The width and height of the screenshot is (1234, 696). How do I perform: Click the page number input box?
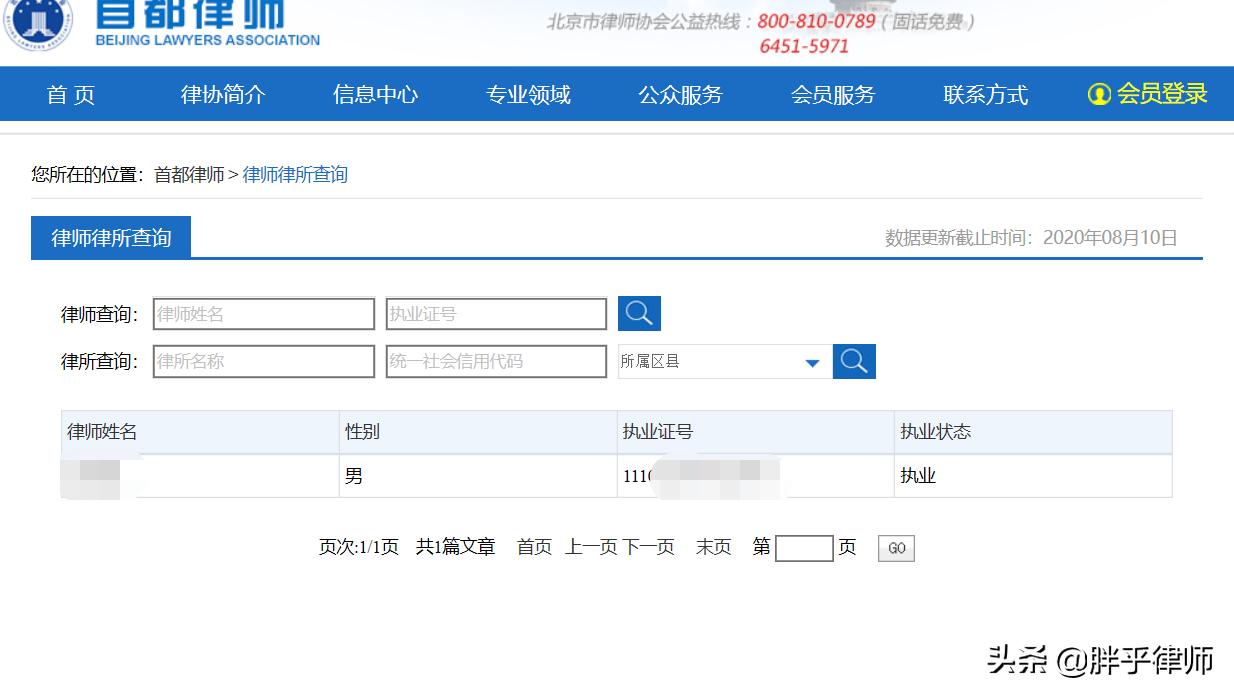[x=805, y=547]
